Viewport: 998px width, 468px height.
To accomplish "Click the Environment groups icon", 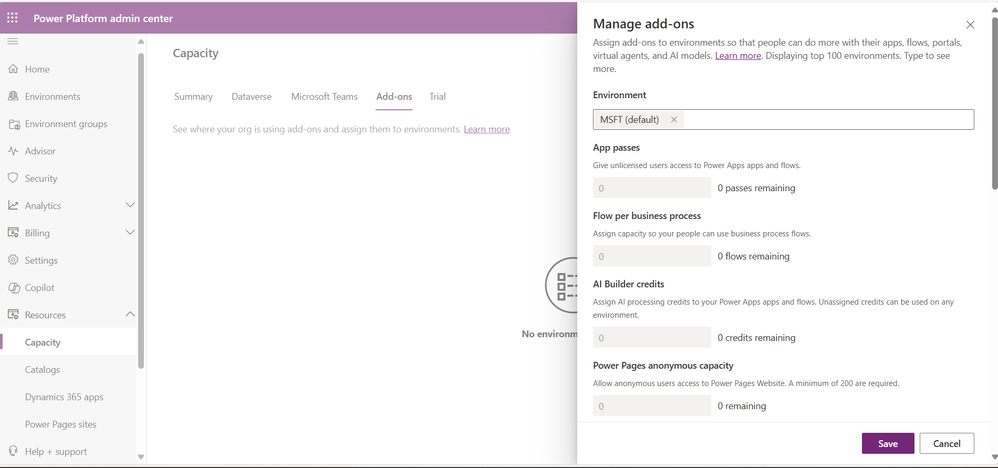I will tap(13, 124).
